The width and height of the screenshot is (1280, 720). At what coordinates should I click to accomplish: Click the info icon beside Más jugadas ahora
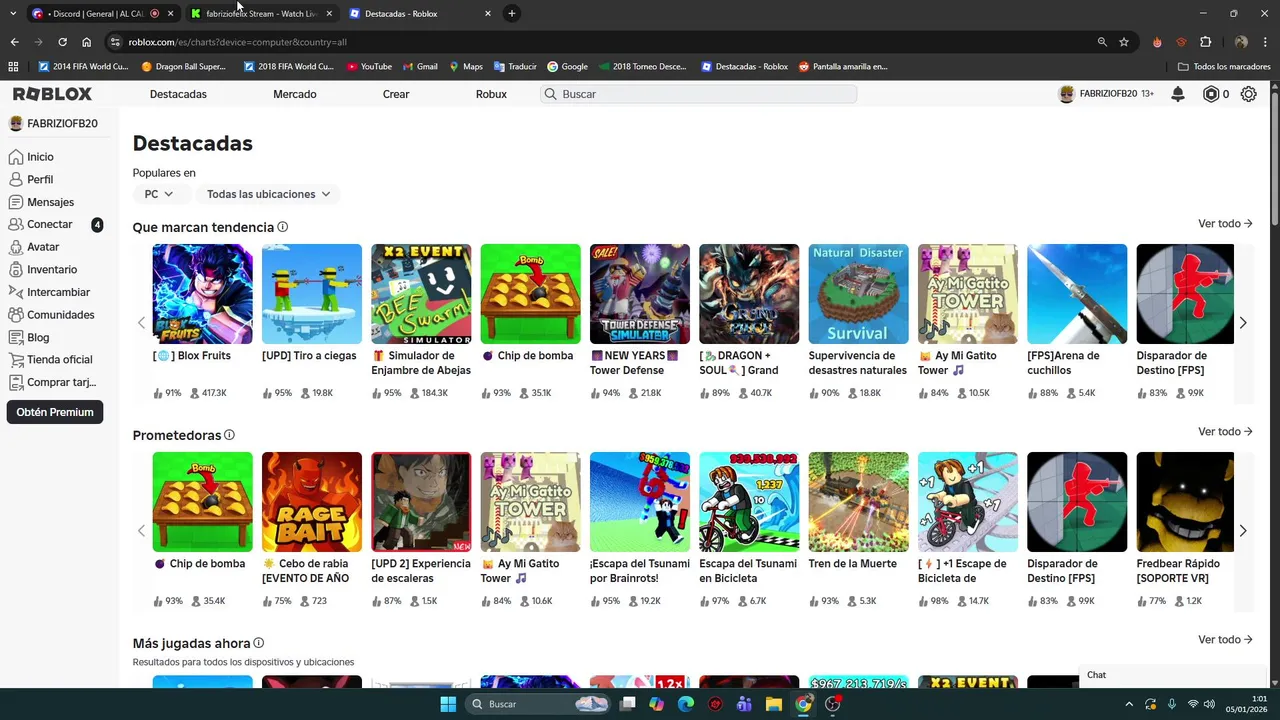tap(259, 643)
